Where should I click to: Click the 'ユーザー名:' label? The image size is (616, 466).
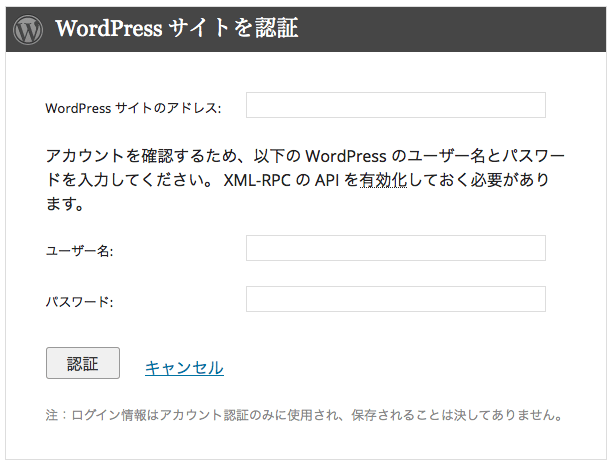79,251
